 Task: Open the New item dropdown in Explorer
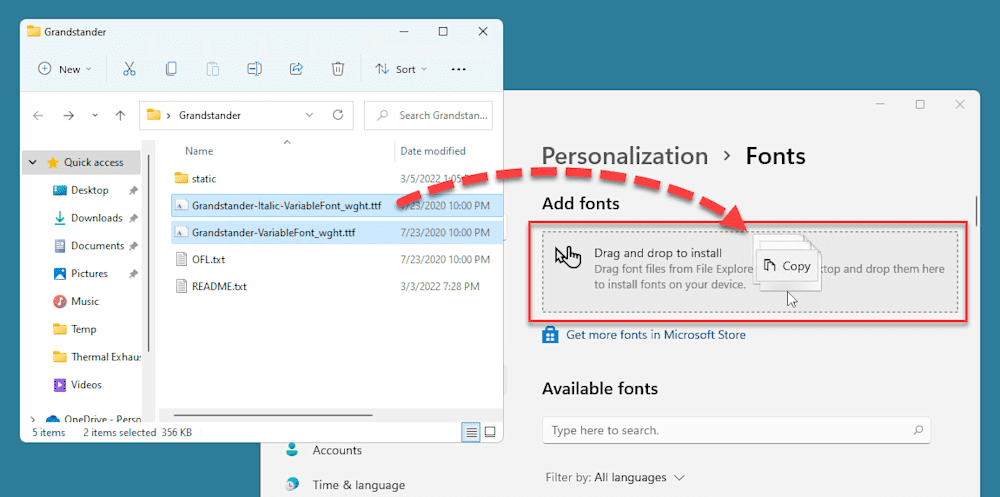click(65, 70)
